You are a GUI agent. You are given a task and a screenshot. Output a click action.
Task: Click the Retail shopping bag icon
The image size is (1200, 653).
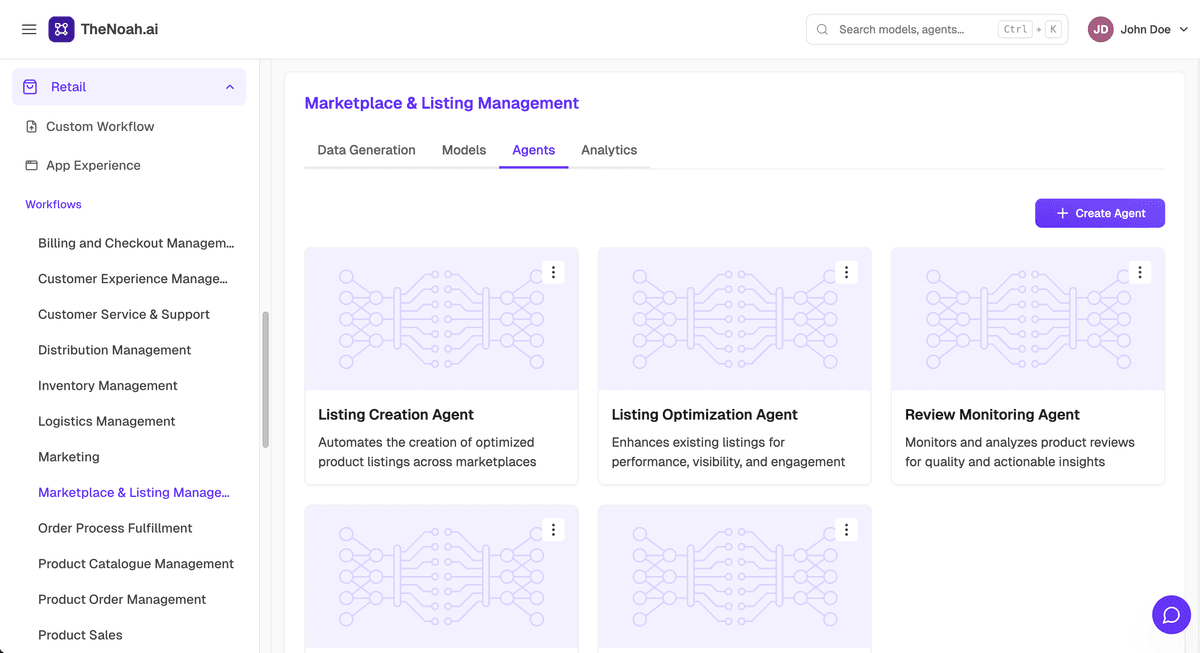30,87
